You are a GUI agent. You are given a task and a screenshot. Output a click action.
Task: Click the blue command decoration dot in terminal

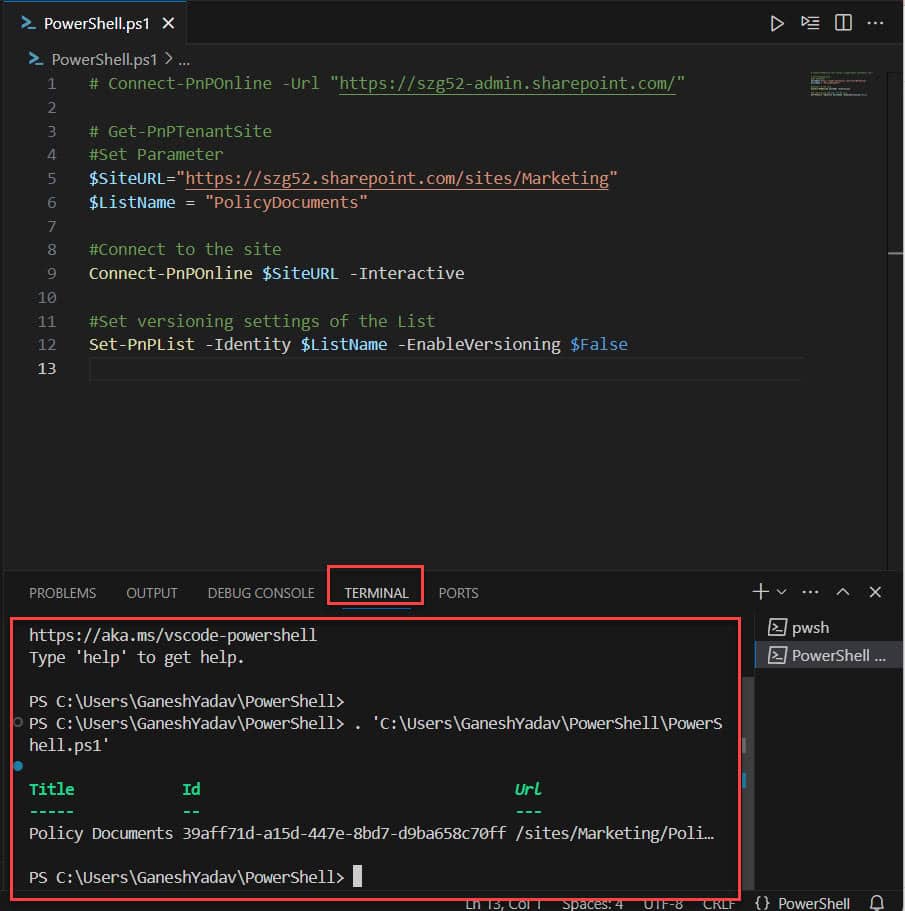coord(18,766)
